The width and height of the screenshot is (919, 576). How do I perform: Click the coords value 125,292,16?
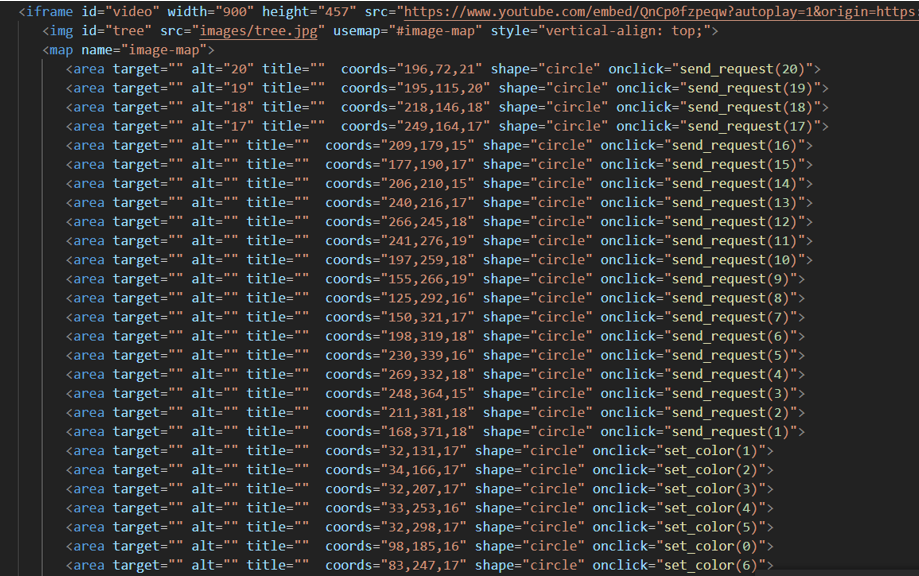point(427,298)
